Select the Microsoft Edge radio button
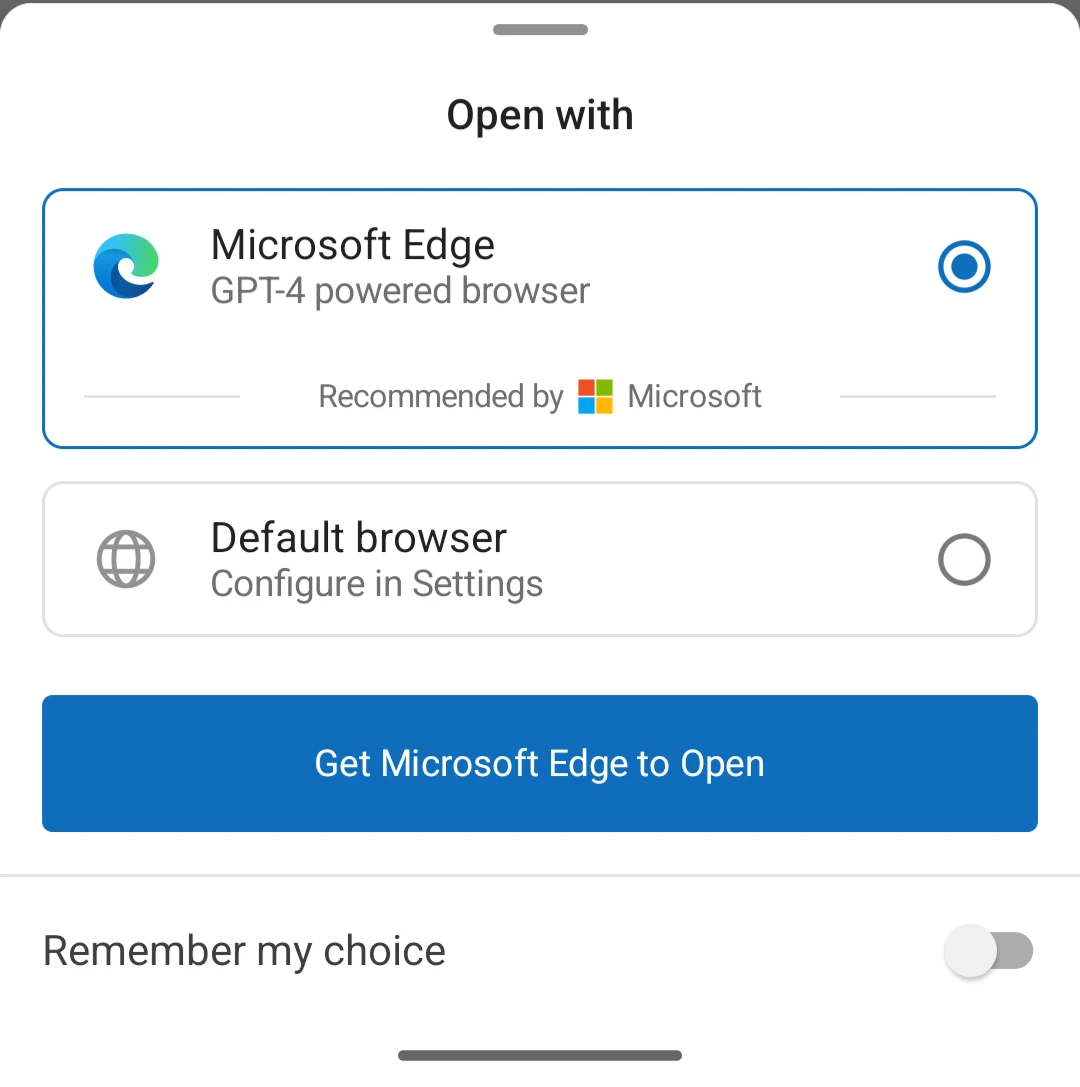Viewport: 1080px width, 1087px height. point(964,267)
